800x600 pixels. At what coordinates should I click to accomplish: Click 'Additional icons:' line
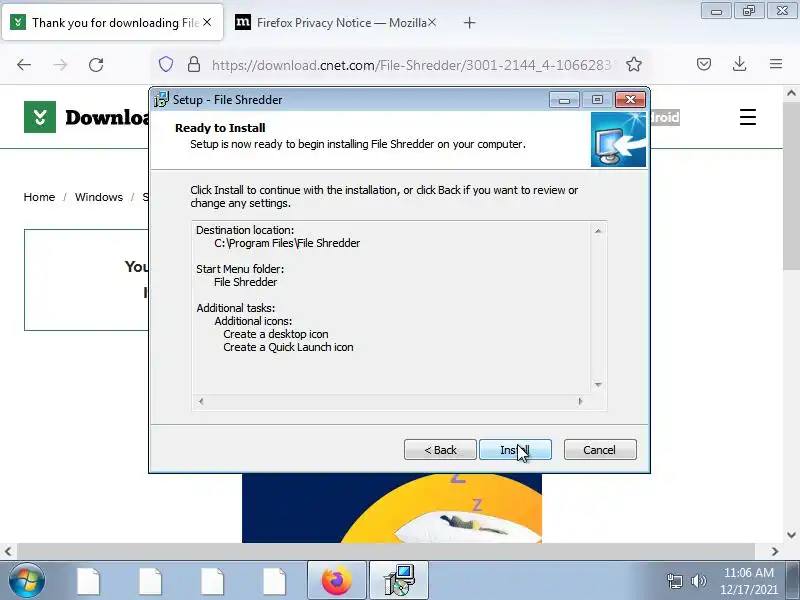253,321
